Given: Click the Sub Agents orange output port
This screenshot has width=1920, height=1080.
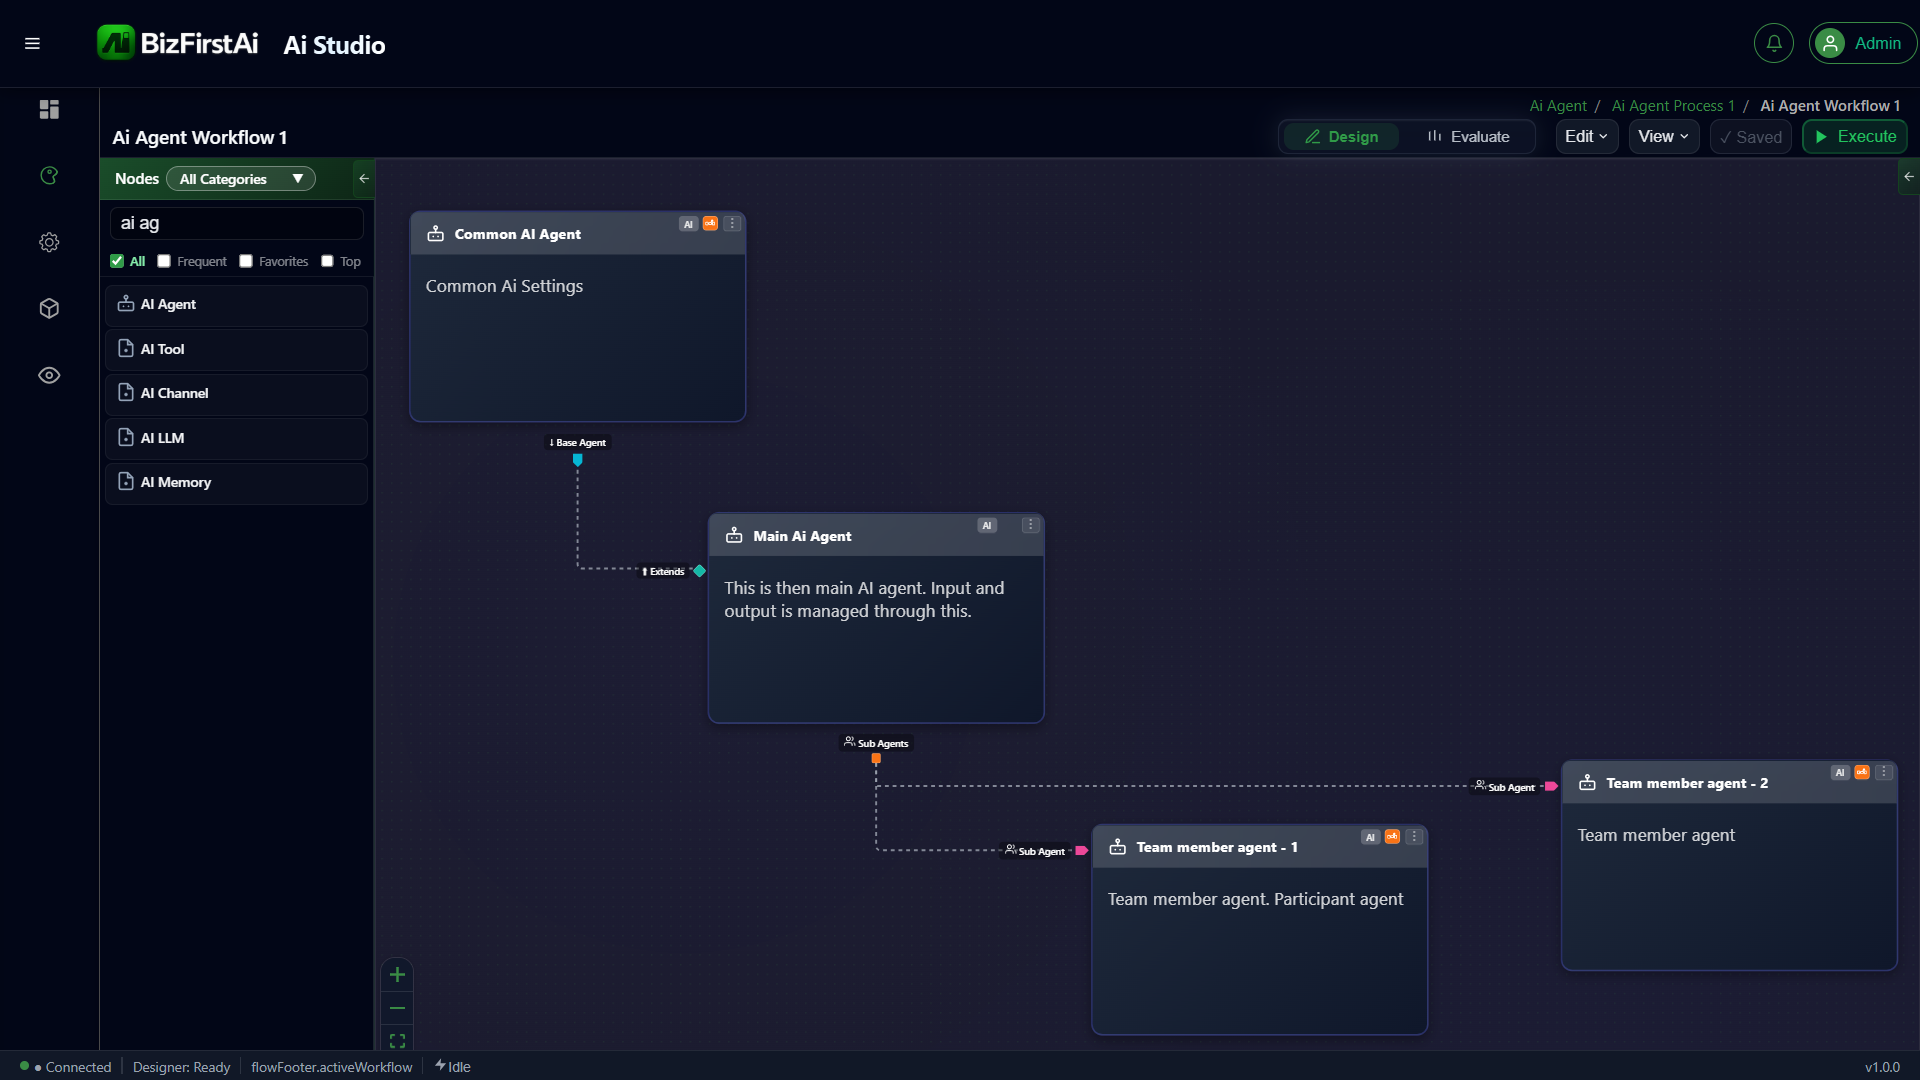Looking at the screenshot, I should tap(876, 759).
